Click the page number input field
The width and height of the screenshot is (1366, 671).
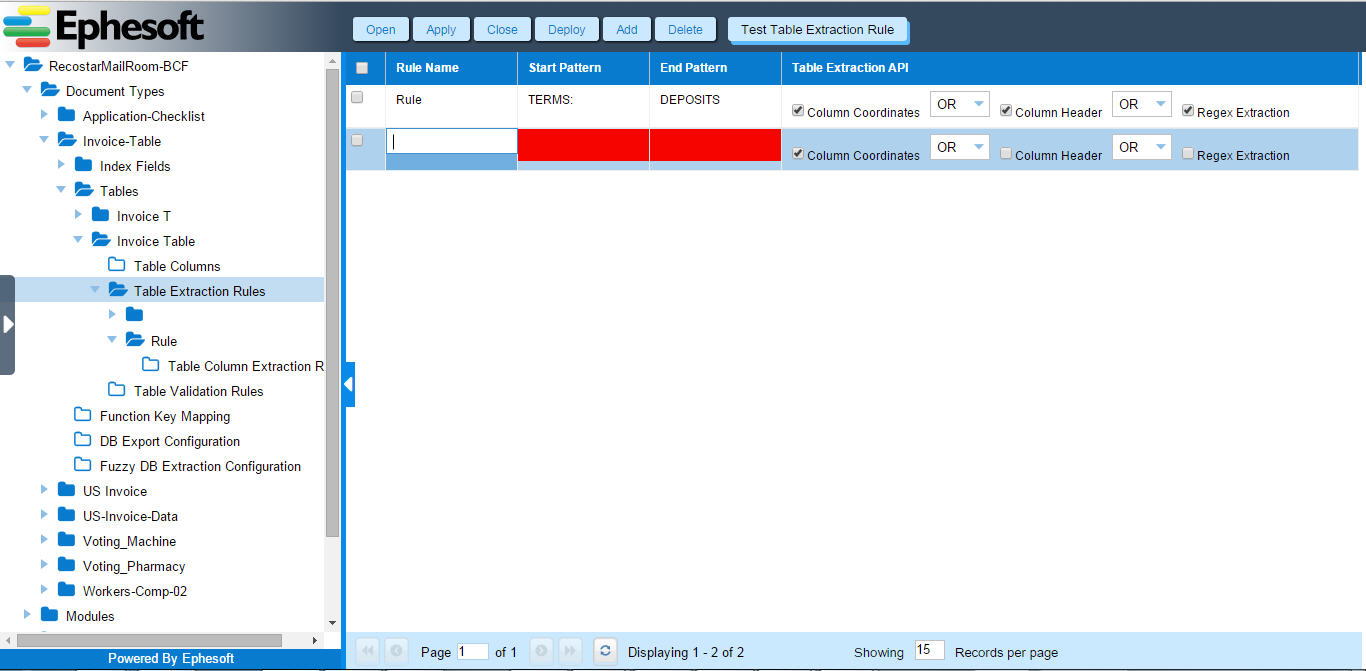(x=473, y=651)
